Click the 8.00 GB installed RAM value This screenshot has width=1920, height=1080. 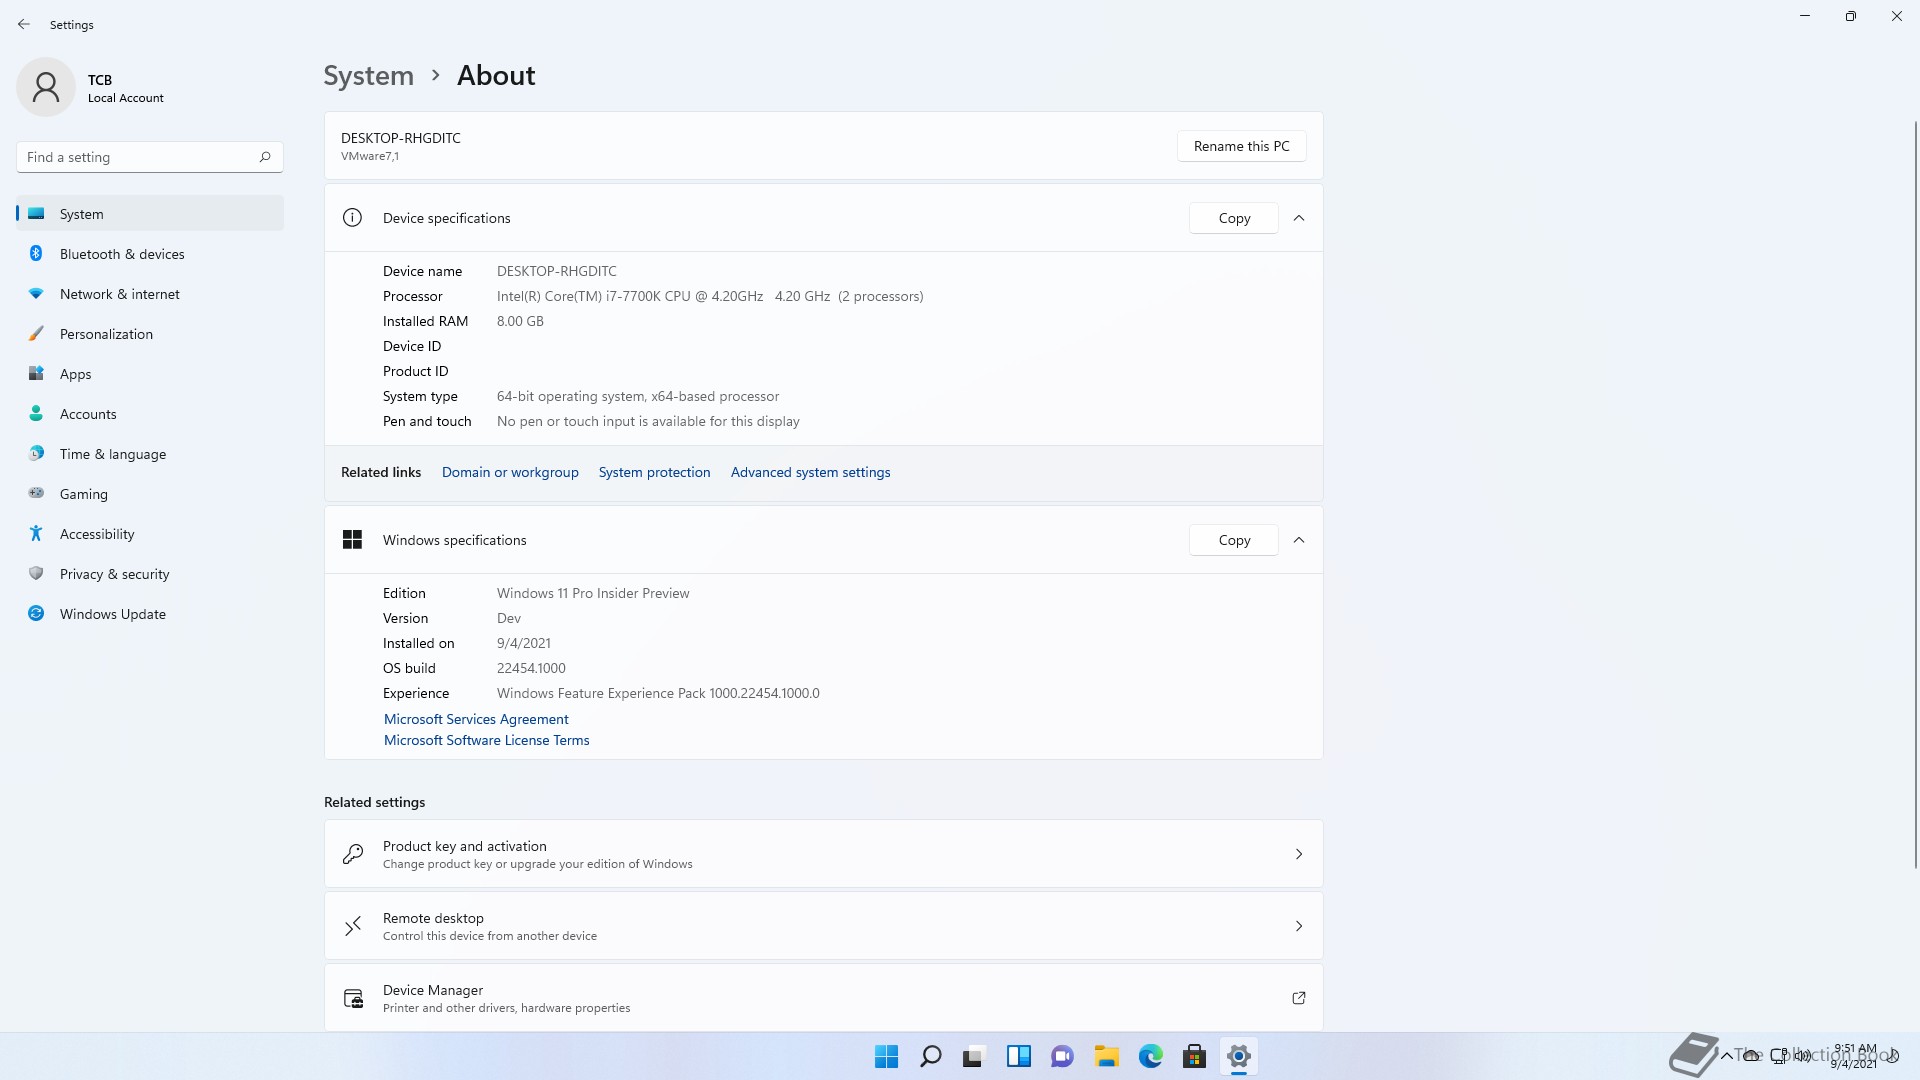click(520, 321)
